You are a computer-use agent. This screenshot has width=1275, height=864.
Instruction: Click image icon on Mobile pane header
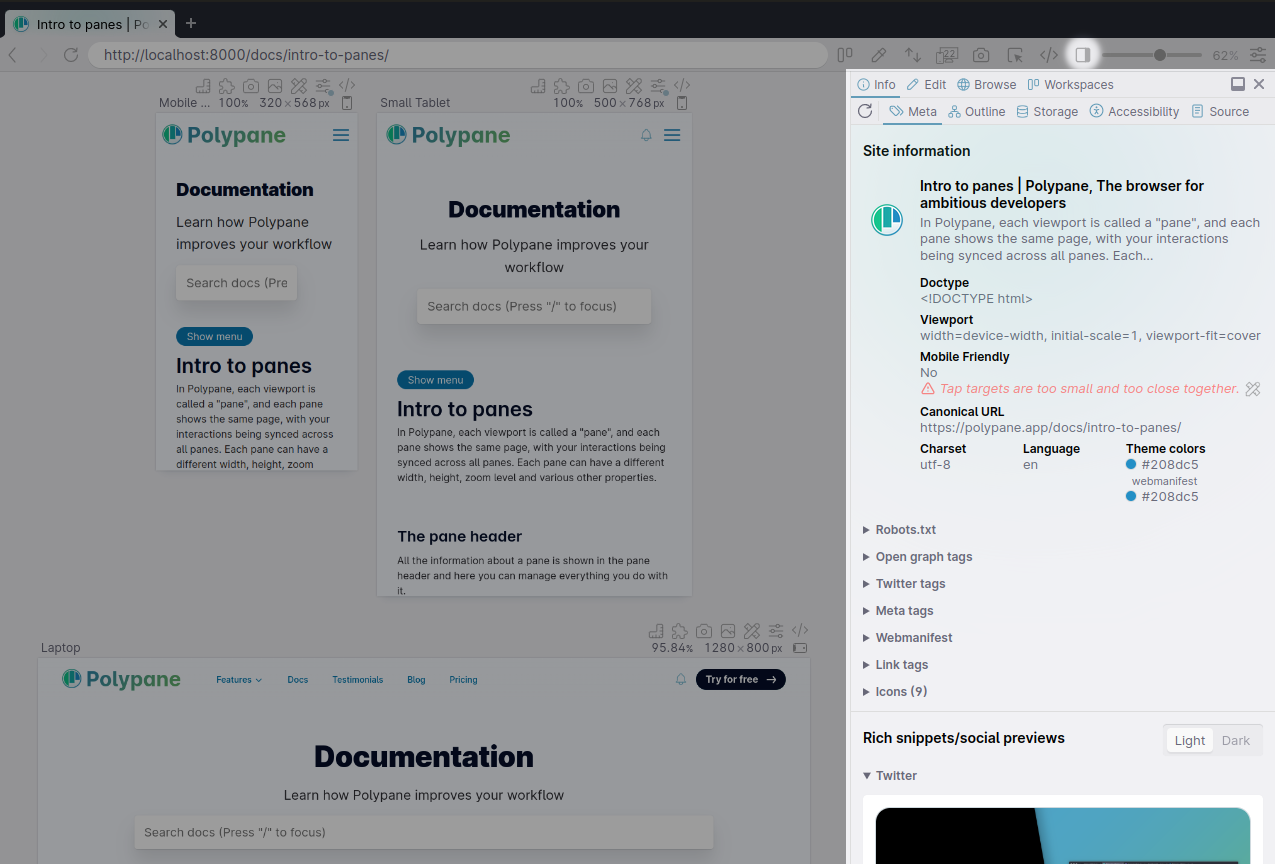point(275,86)
